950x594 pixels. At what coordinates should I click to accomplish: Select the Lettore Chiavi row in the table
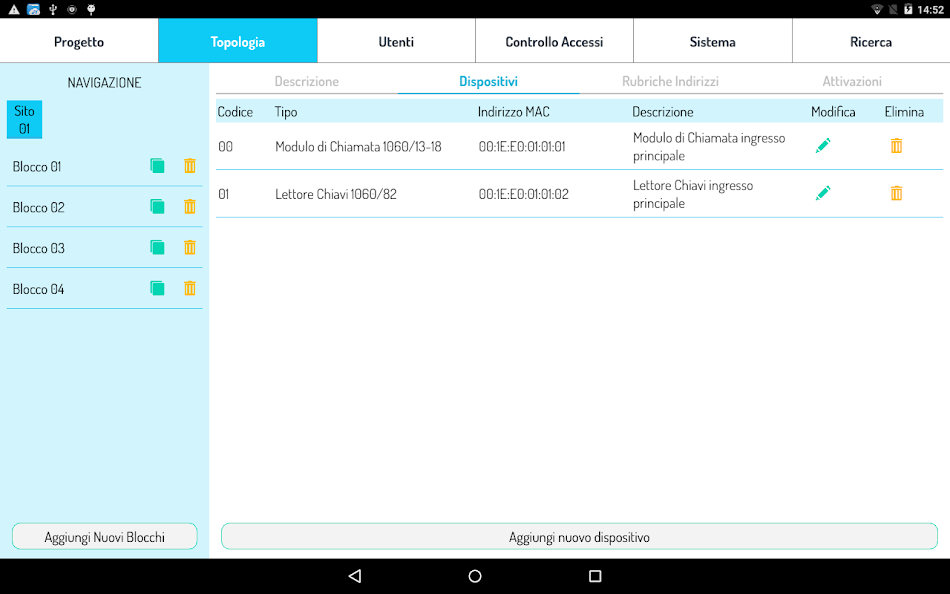click(450, 192)
